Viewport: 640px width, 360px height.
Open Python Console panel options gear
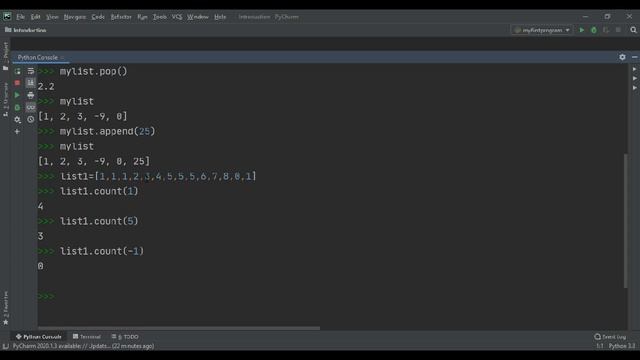point(622,57)
